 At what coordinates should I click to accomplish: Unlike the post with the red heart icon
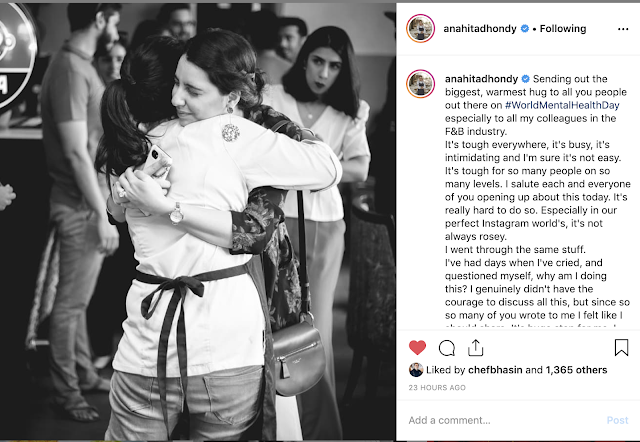coord(417,348)
